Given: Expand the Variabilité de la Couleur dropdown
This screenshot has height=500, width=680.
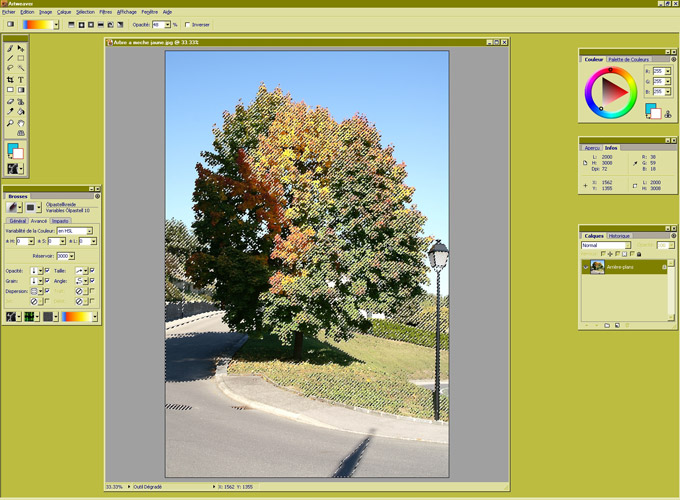Looking at the screenshot, I should (89, 231).
